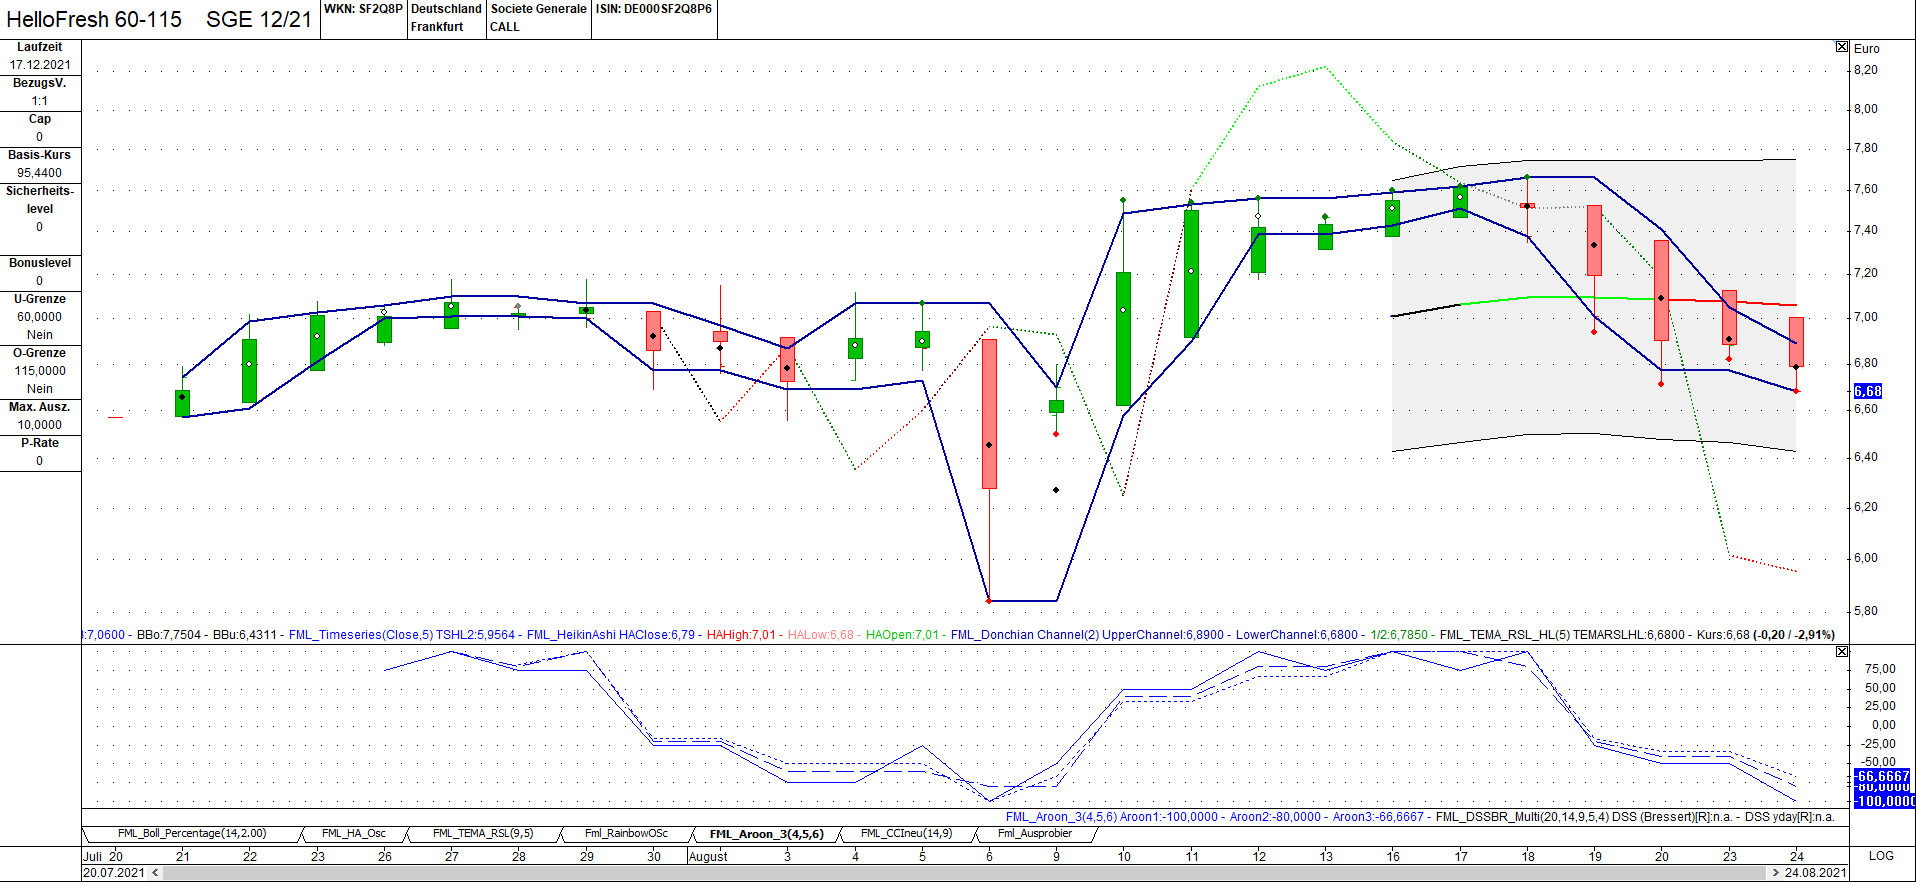Click the Bonuslevel label in the side panel
Image resolution: width=1916 pixels, height=882 pixels.
[x=40, y=263]
